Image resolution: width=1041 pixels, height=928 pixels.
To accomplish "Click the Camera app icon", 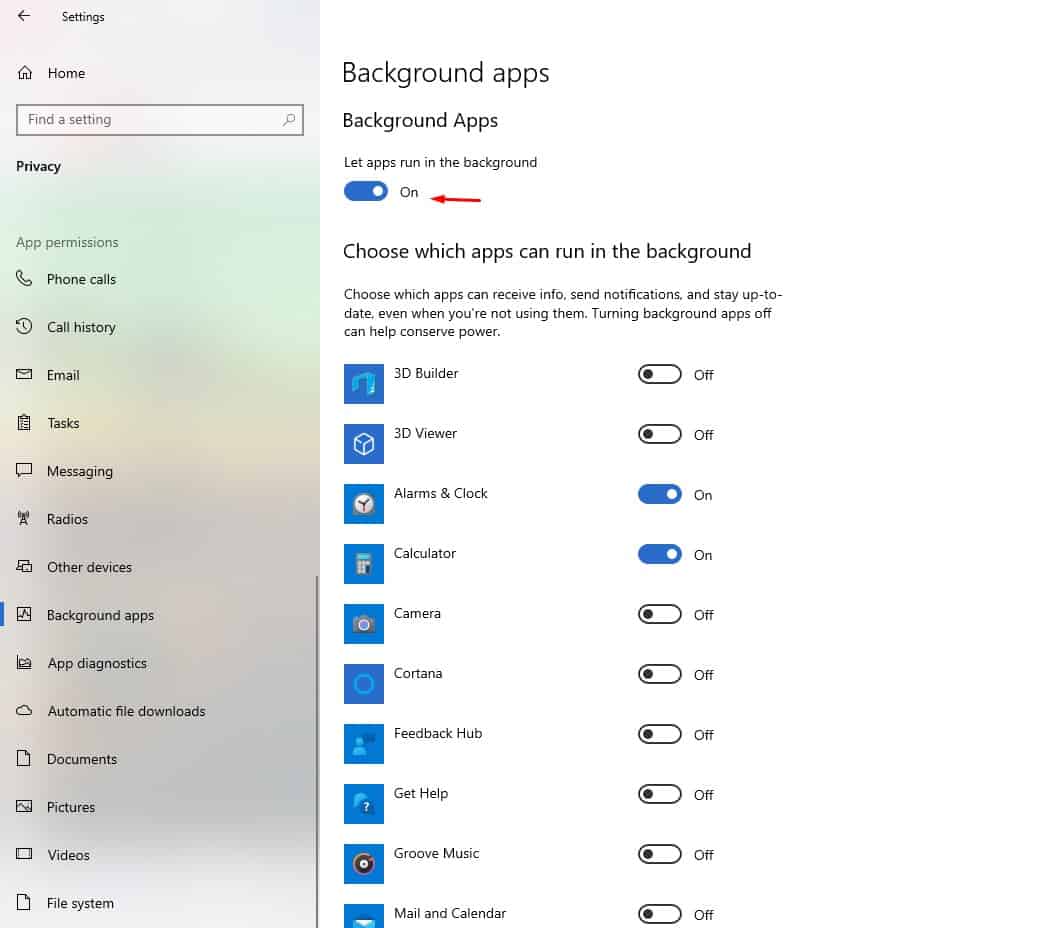I will tap(364, 624).
